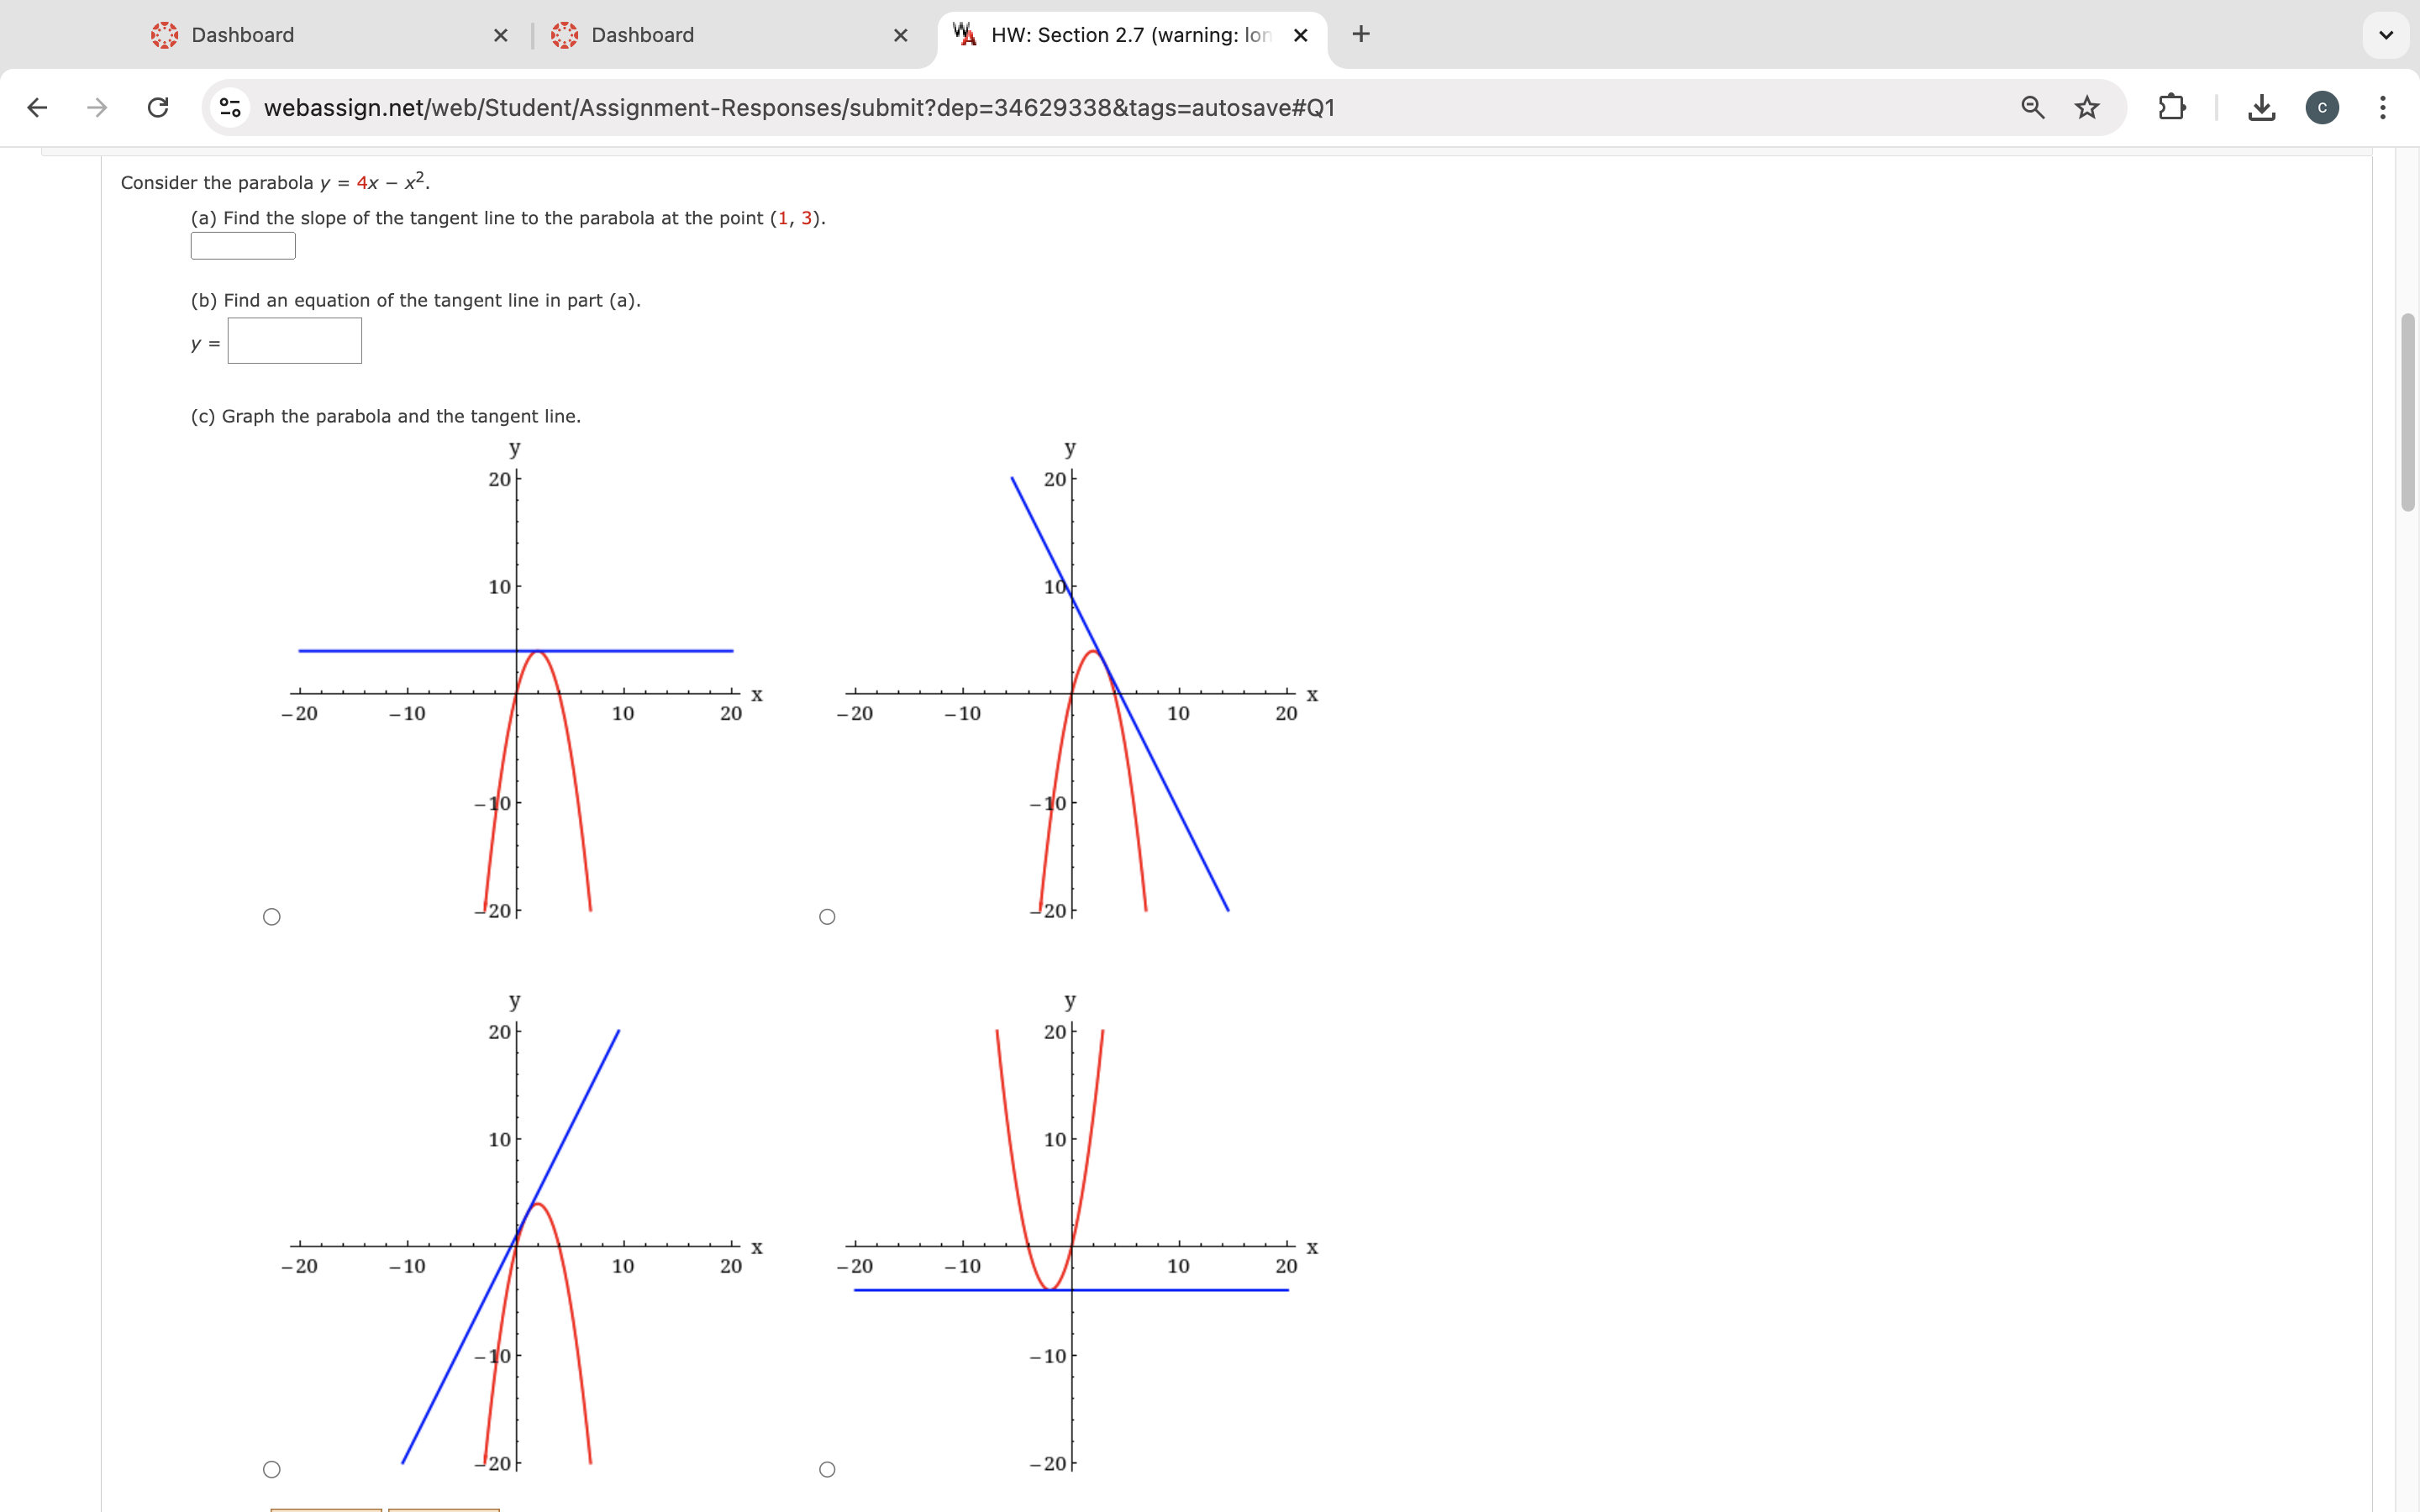Click the slope answer box for part (a)
This screenshot has height=1512, width=2420.
pos(243,246)
